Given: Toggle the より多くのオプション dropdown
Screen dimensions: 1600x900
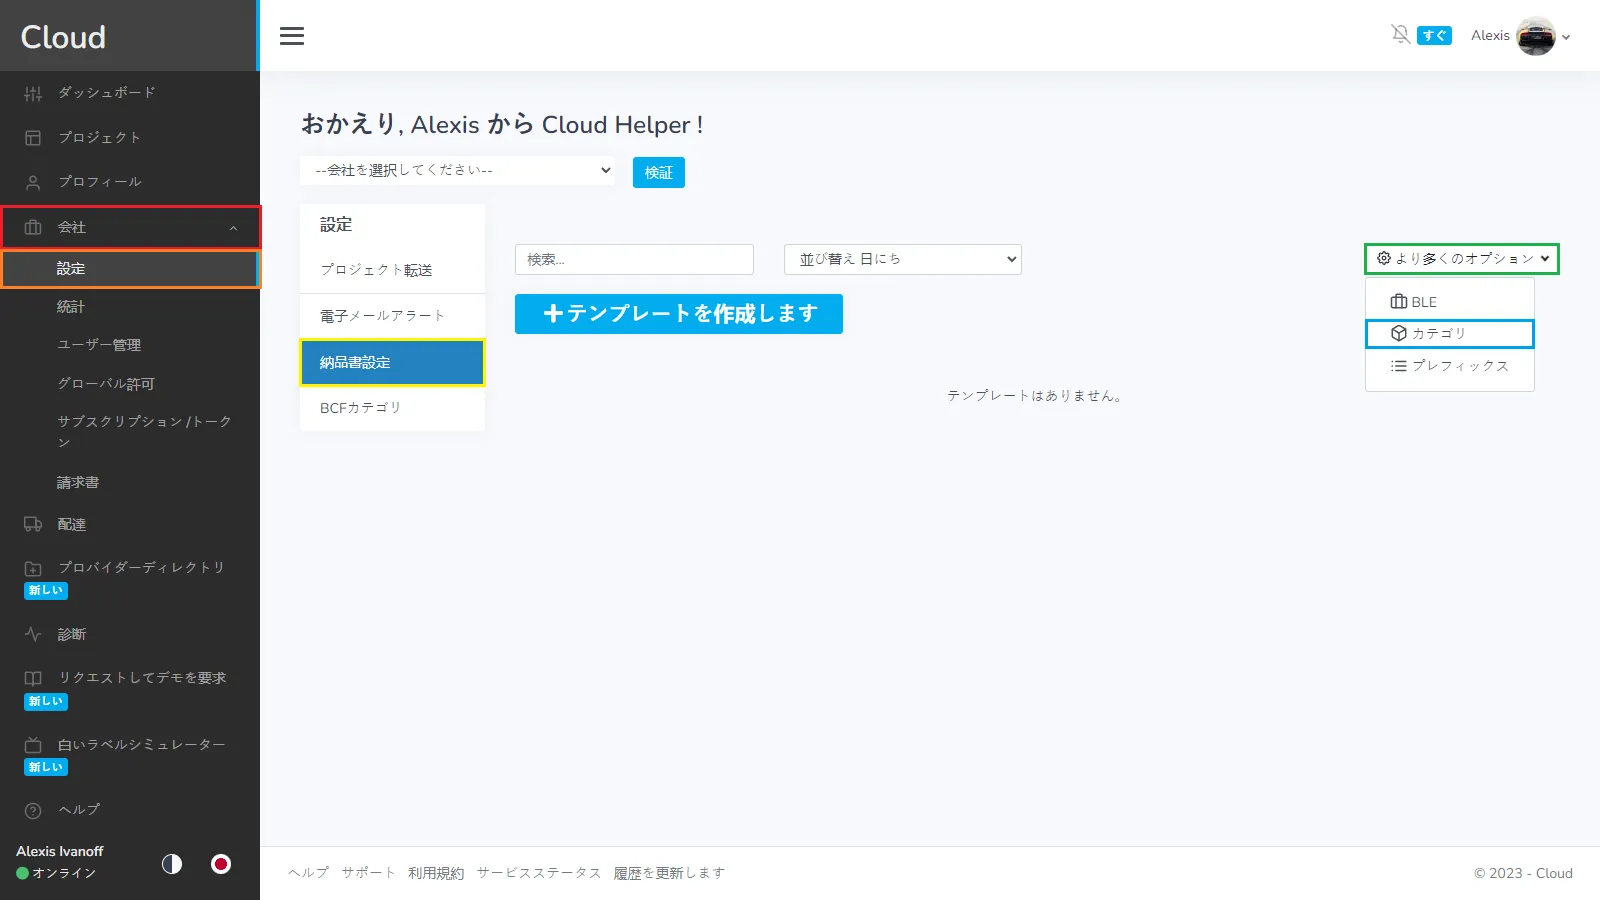Looking at the screenshot, I should [x=1461, y=259].
